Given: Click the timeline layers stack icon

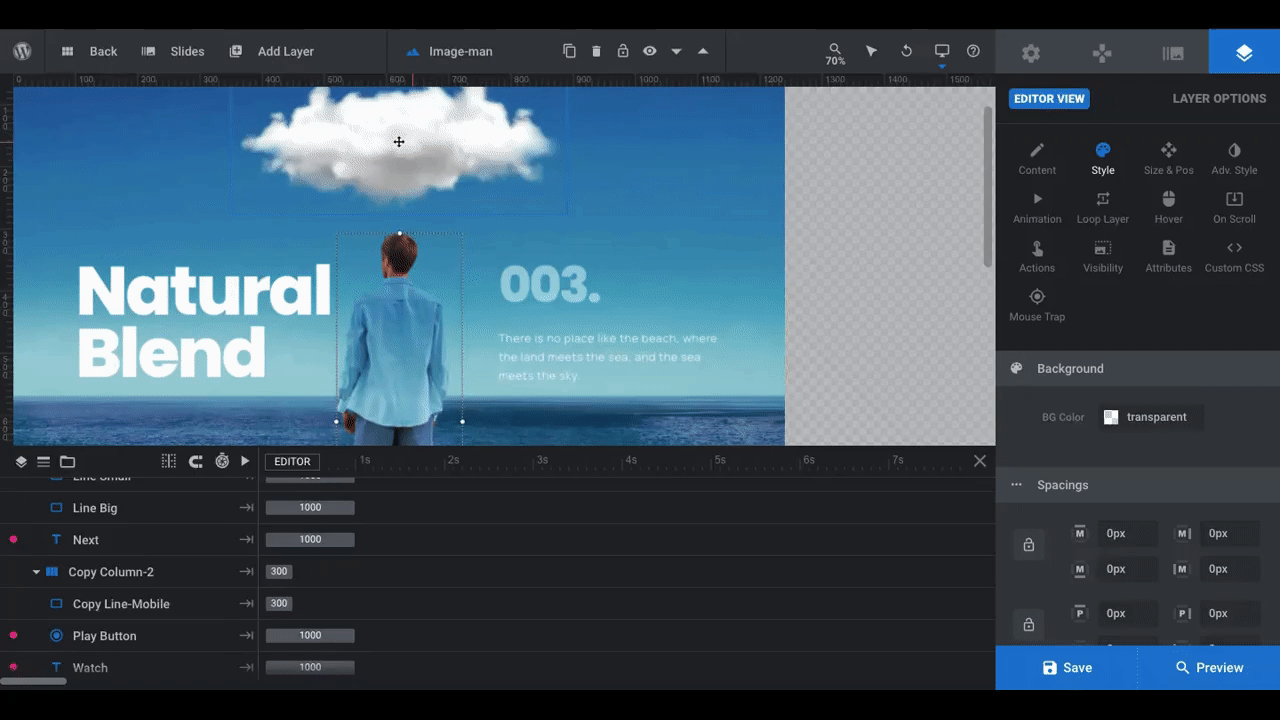Looking at the screenshot, I should (21, 461).
